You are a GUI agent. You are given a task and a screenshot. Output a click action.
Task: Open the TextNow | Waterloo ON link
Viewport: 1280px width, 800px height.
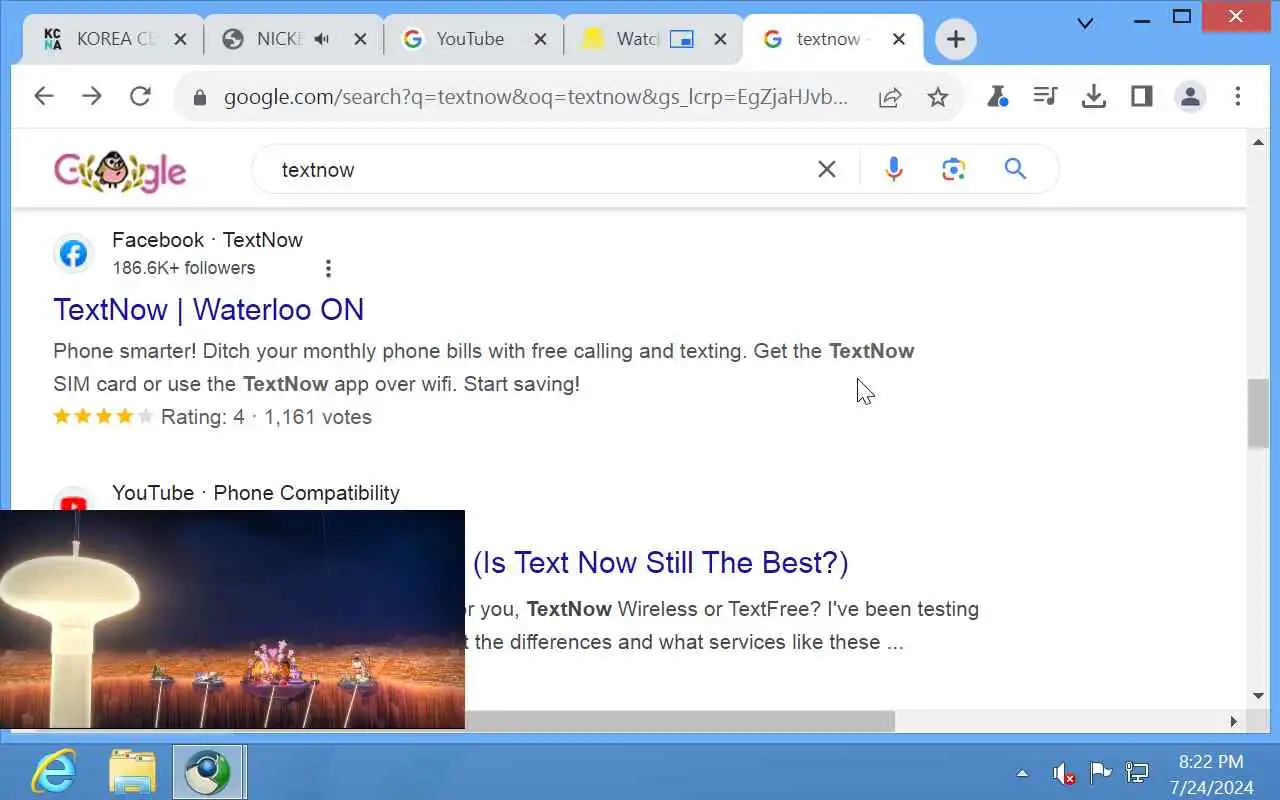(x=208, y=309)
